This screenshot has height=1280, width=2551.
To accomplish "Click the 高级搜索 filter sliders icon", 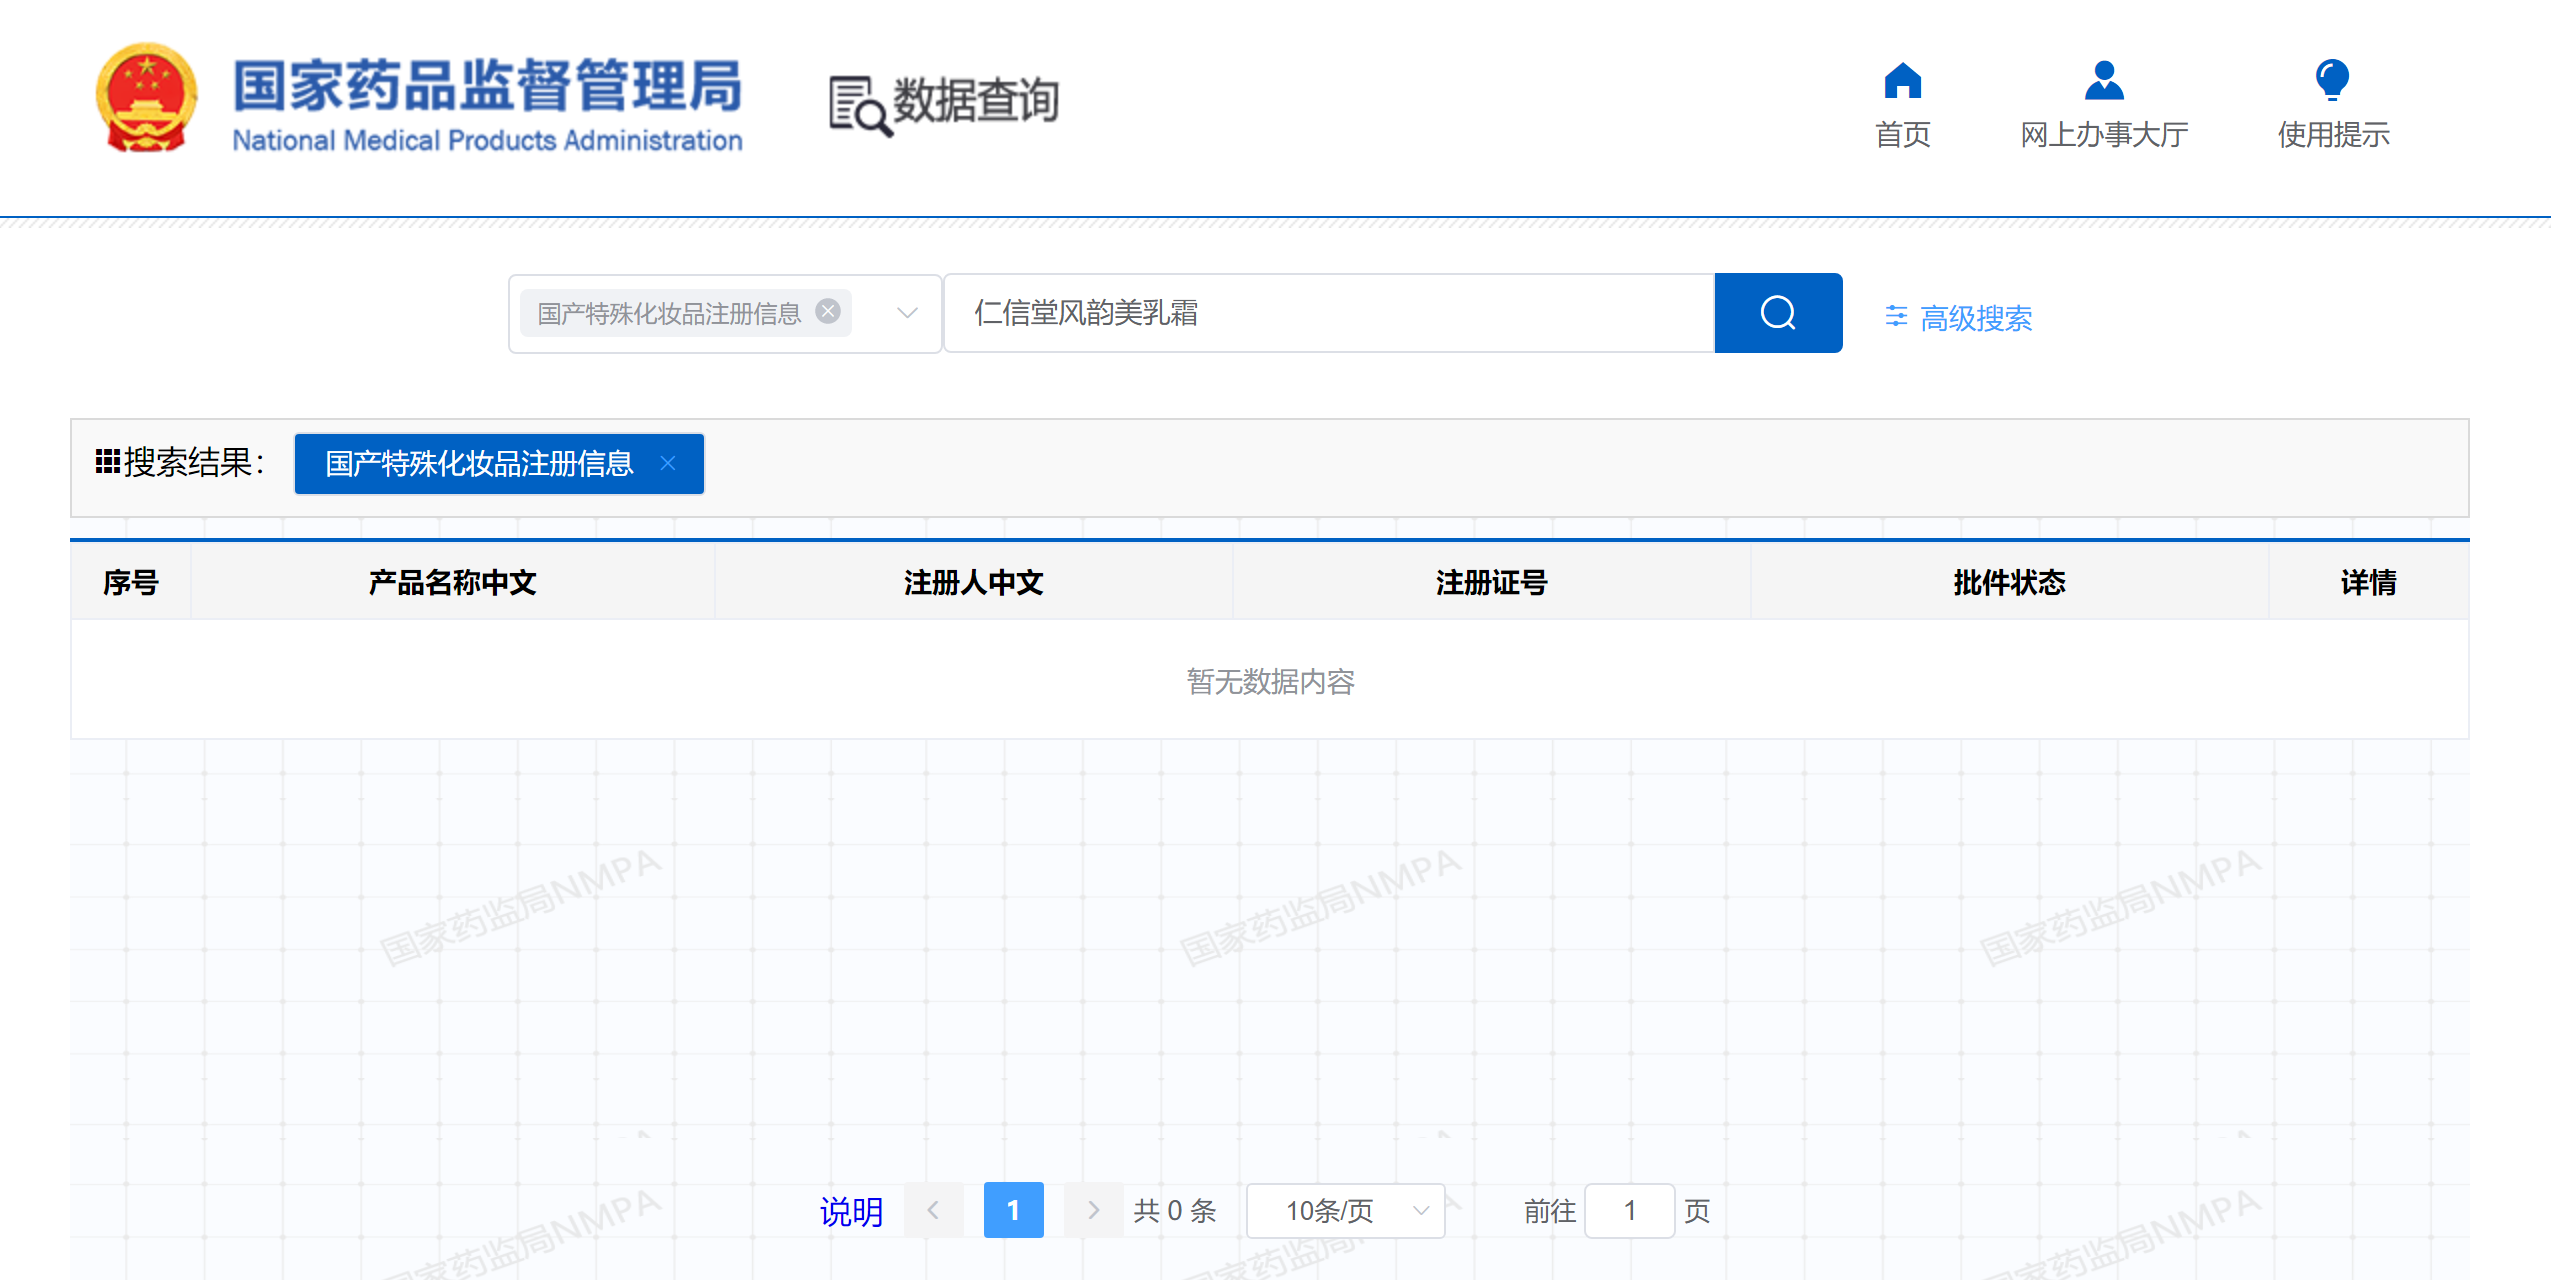I will 1895,317.
